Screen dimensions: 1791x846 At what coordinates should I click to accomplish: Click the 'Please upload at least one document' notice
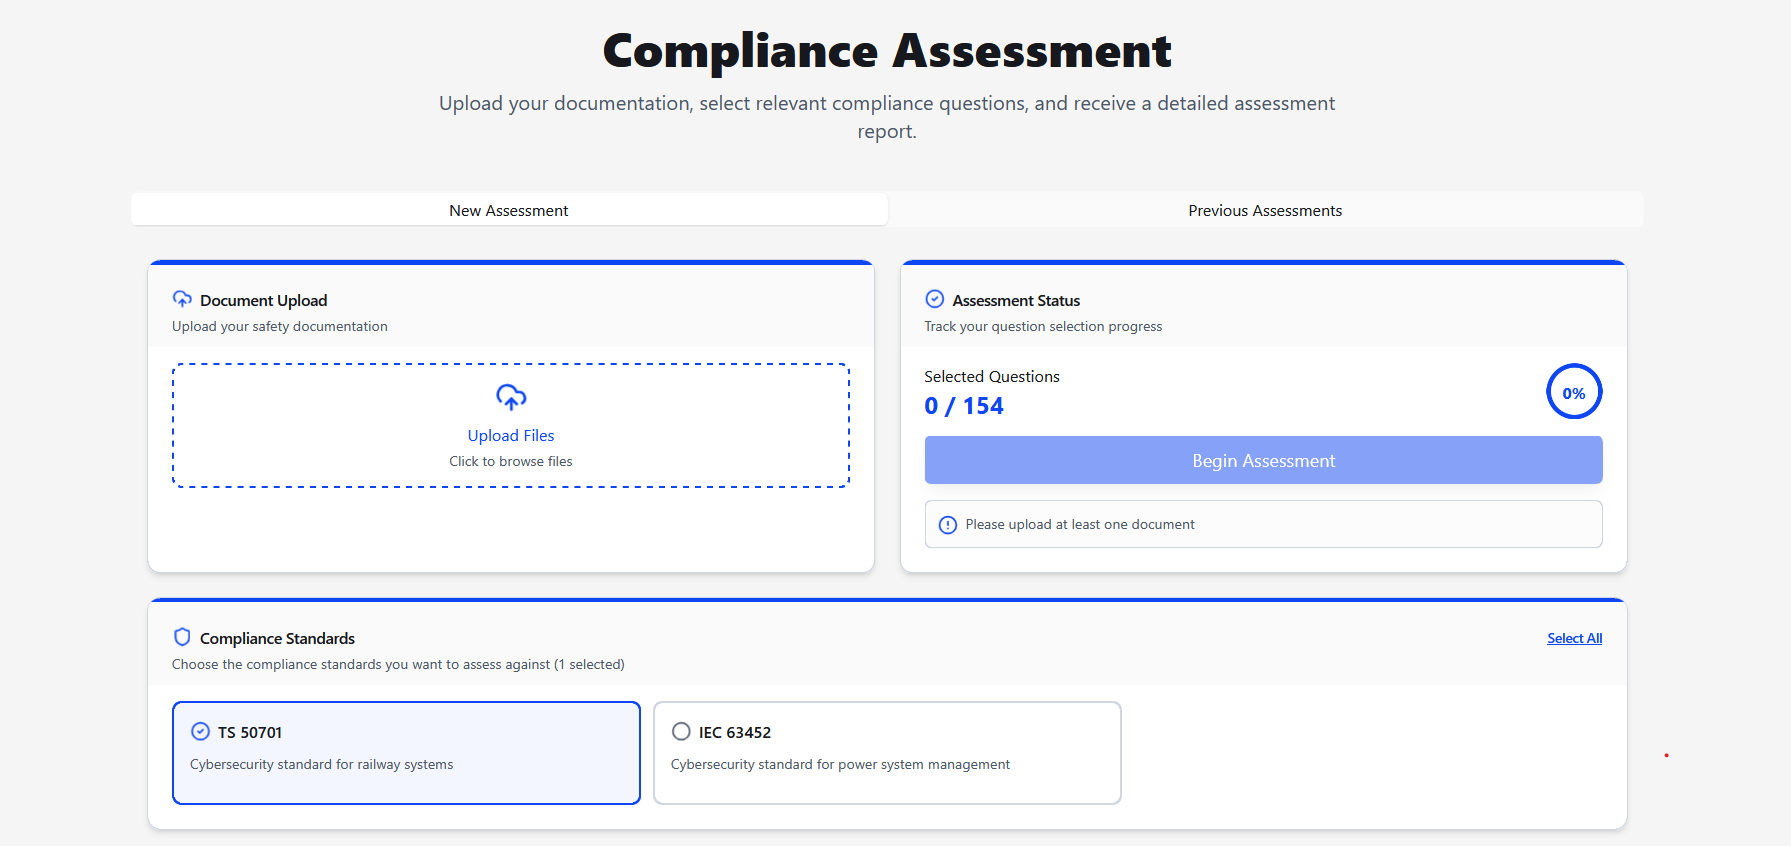(1080, 524)
